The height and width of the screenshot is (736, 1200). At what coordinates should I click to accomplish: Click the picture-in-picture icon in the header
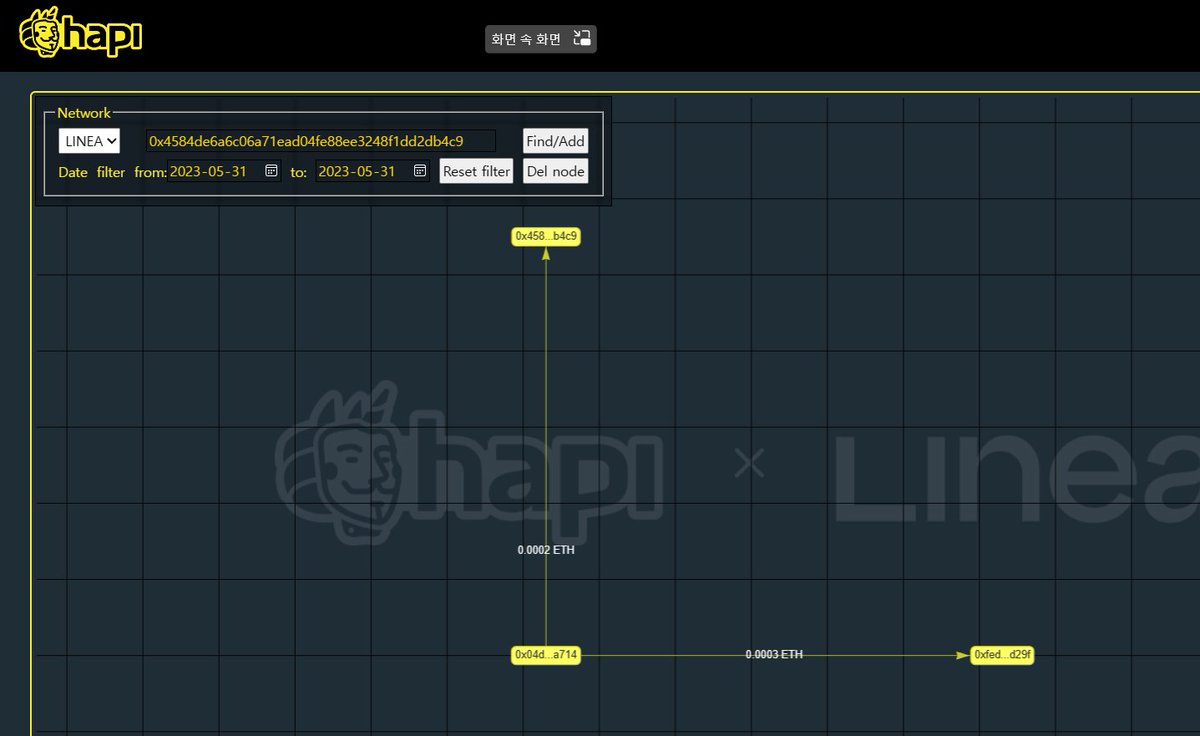(x=582, y=39)
